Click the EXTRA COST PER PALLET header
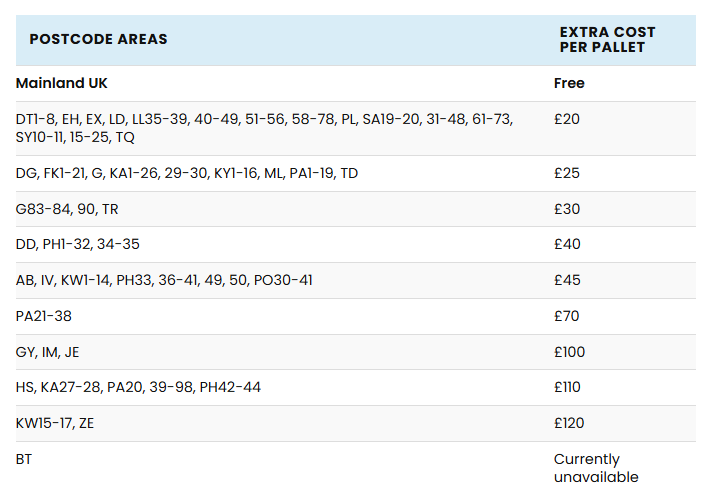705x496 pixels. click(x=602, y=40)
